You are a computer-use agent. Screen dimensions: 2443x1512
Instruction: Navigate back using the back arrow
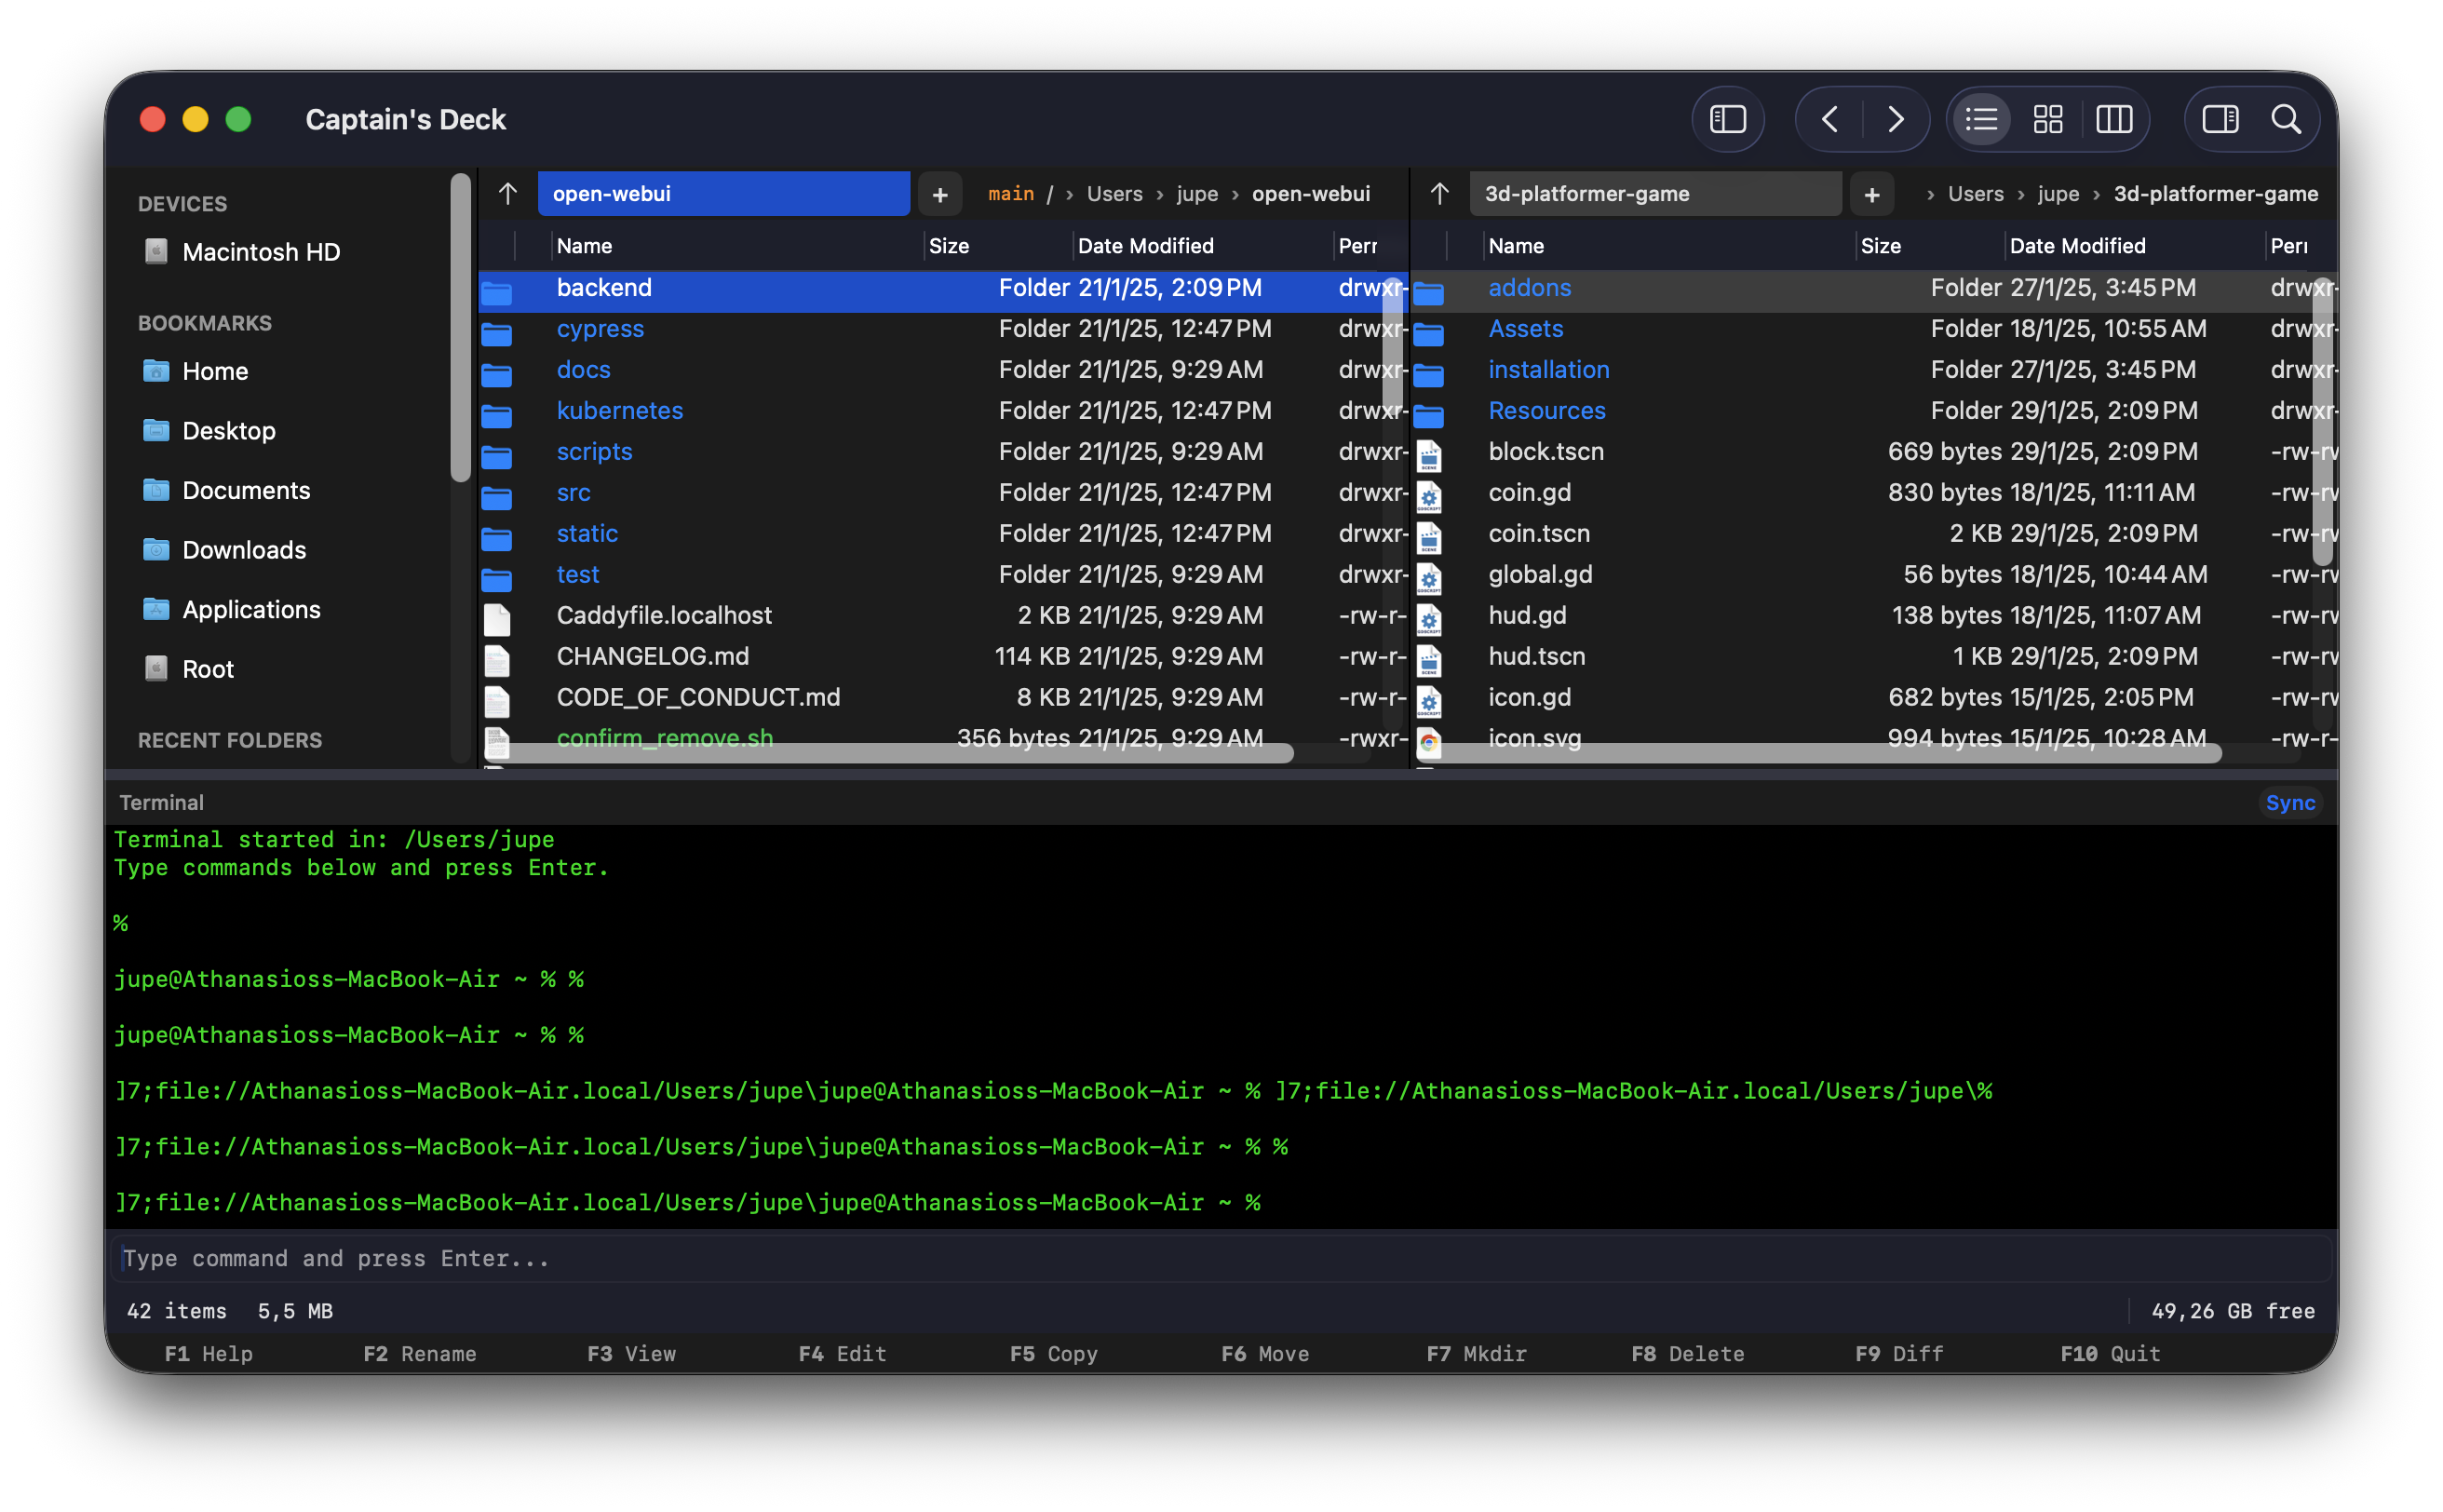point(1831,119)
